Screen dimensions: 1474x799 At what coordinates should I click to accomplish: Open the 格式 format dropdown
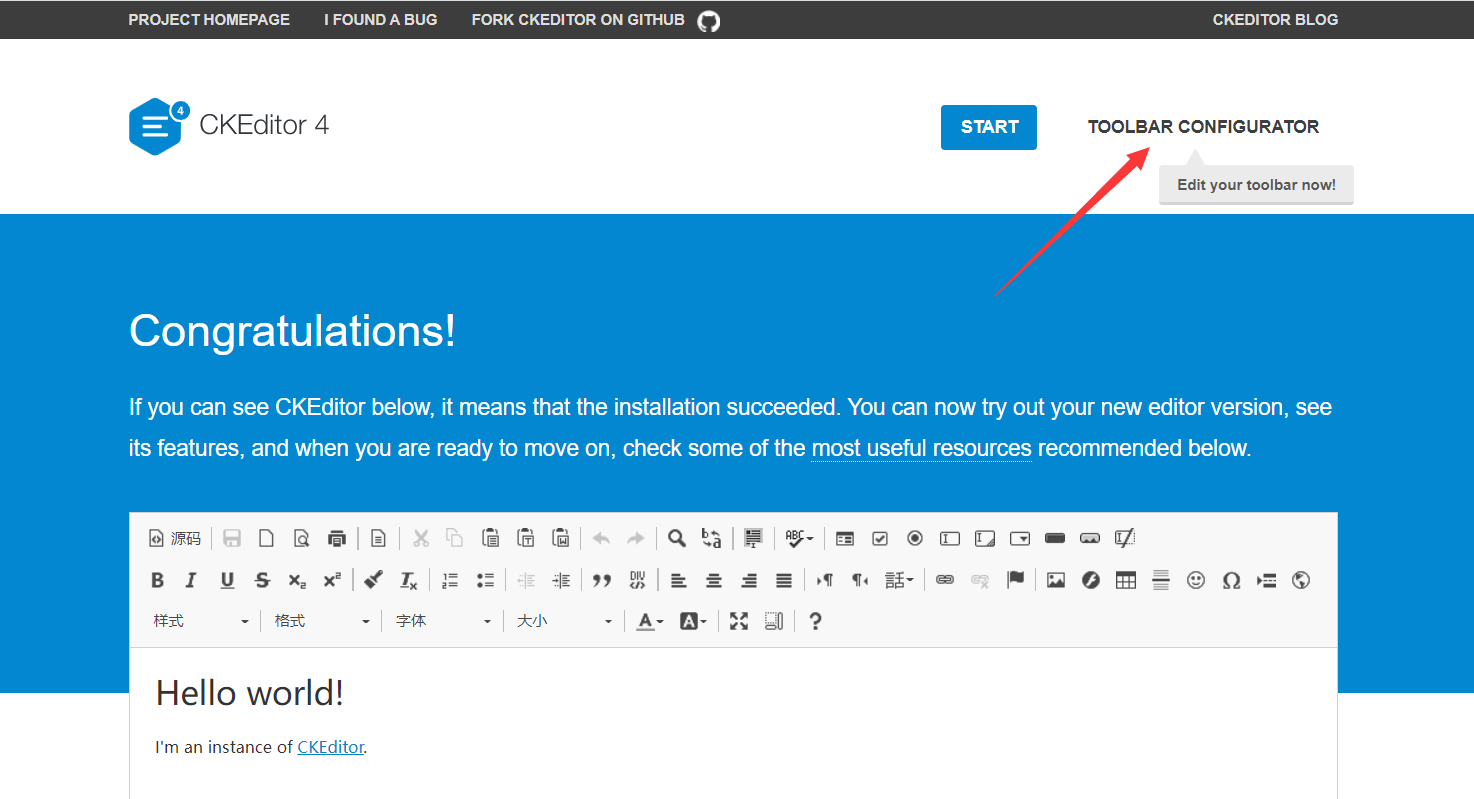click(321, 621)
